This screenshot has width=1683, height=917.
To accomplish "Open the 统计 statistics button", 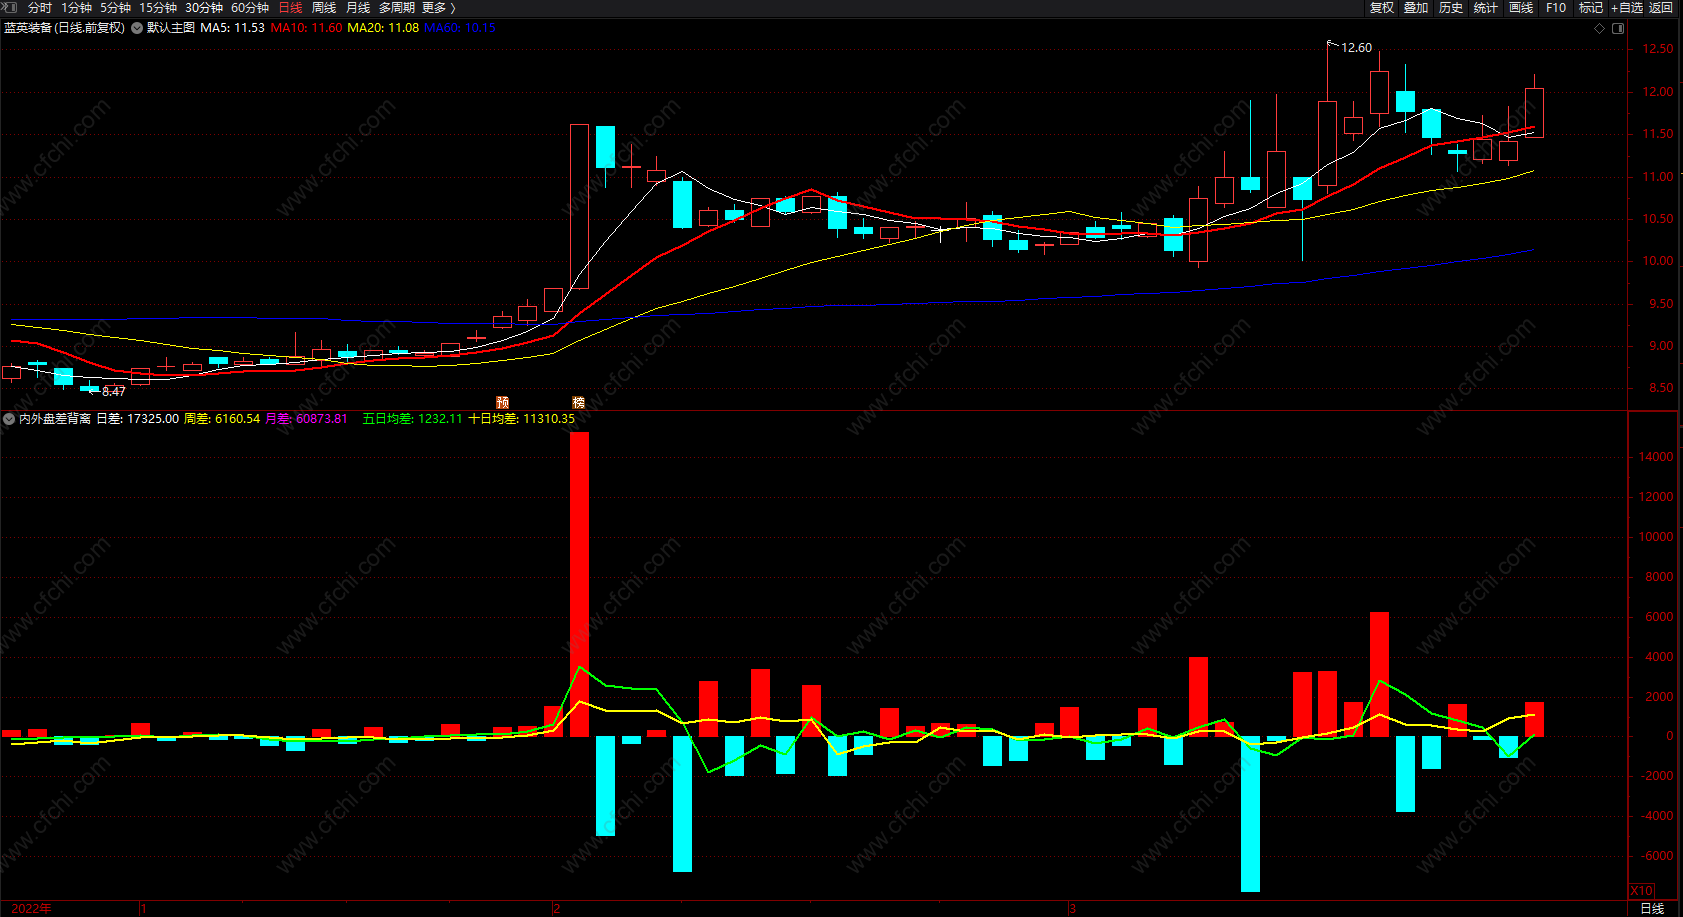I will [x=1486, y=8].
